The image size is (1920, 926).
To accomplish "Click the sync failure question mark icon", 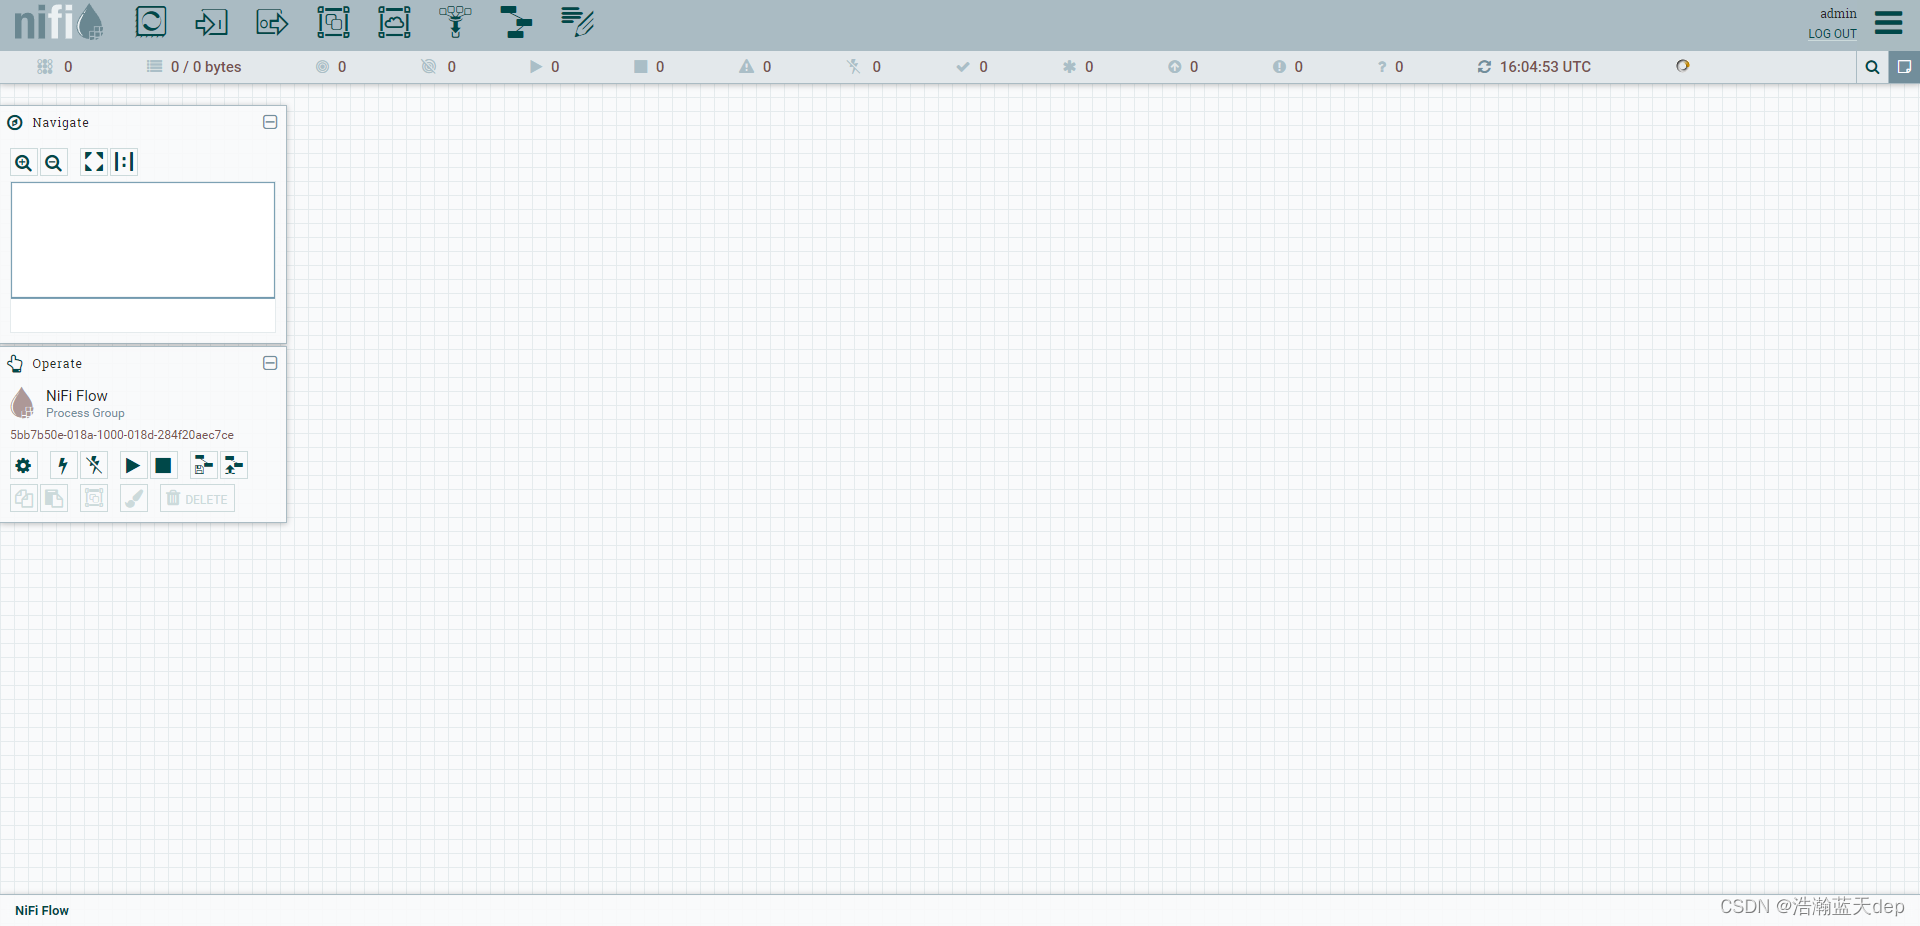I will click(1382, 67).
